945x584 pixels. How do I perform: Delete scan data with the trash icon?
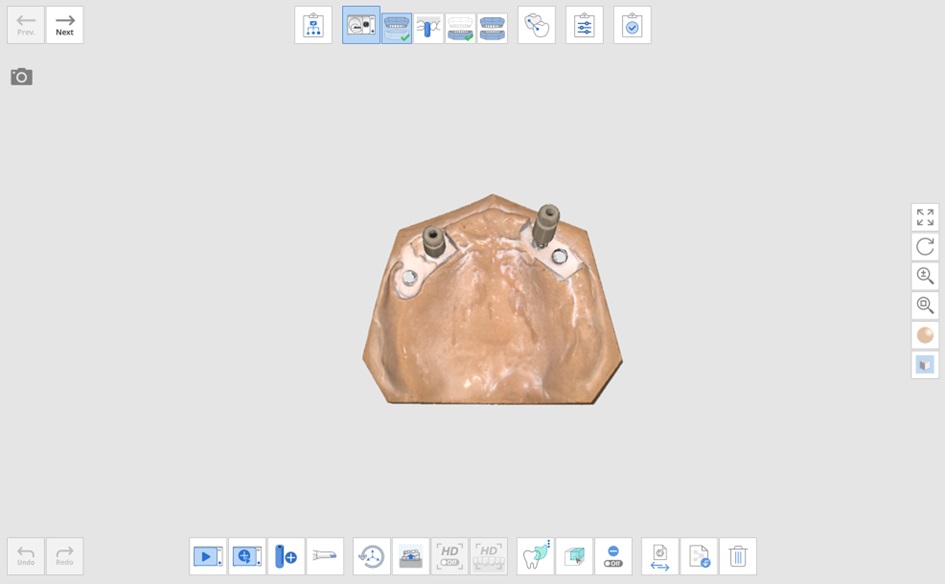point(738,556)
